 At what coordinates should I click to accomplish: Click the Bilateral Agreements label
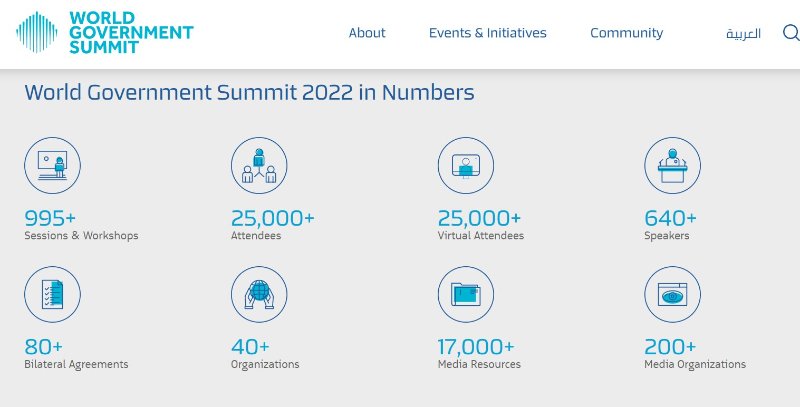pyautogui.click(x=77, y=365)
